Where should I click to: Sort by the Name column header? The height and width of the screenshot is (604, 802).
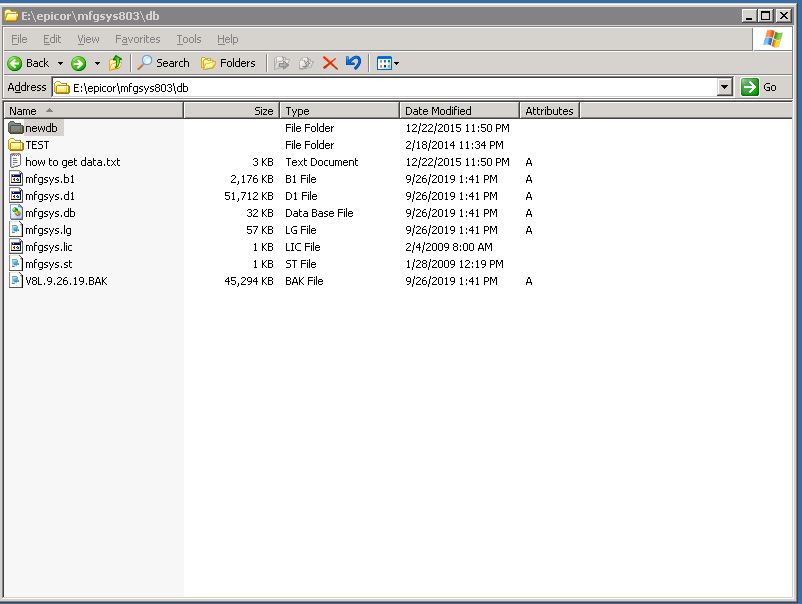click(x=94, y=110)
